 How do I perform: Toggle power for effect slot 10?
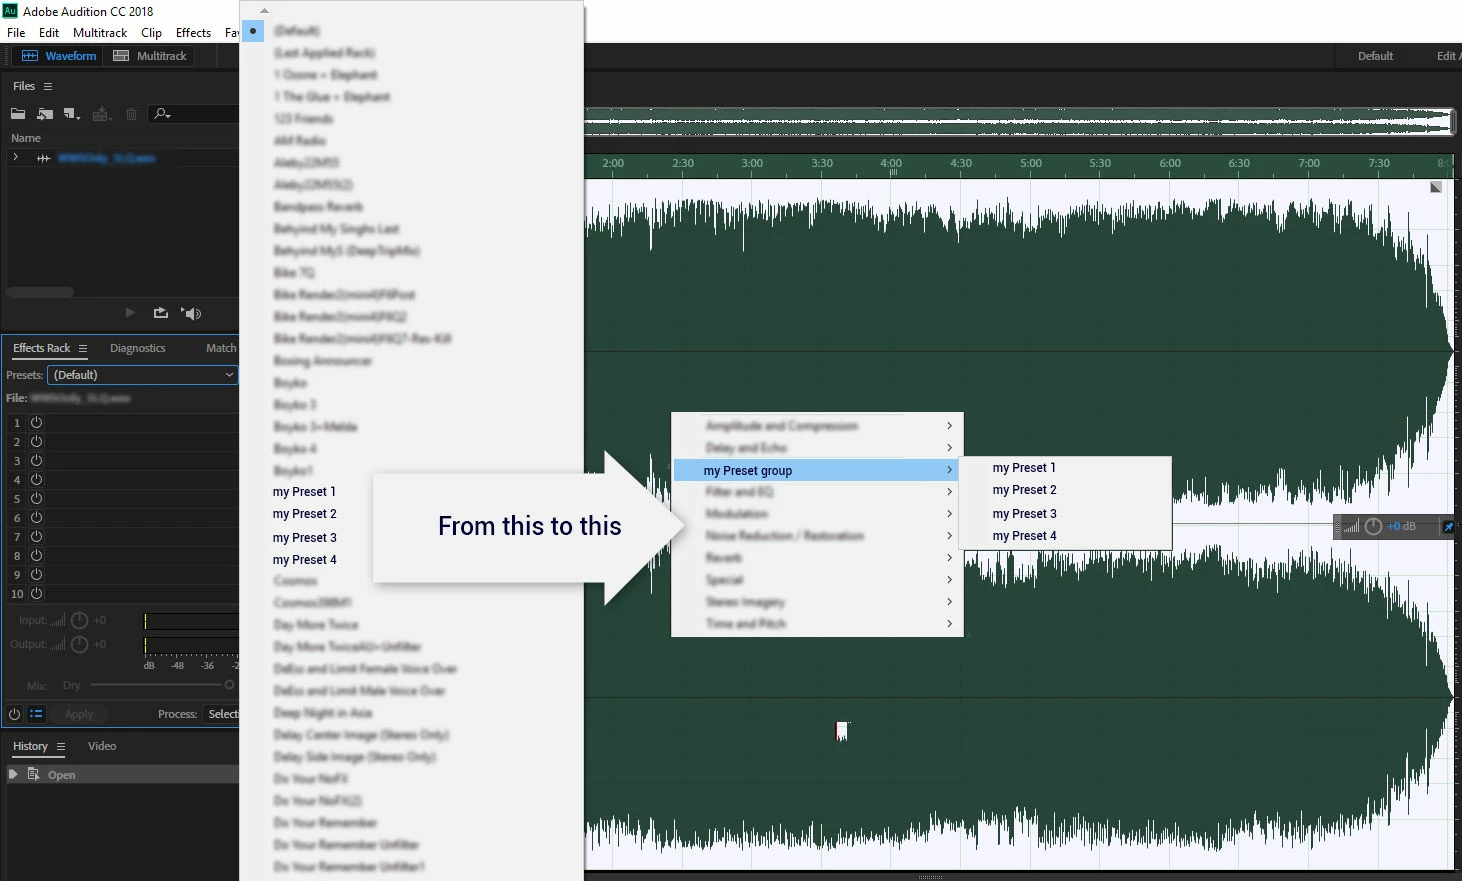[x=36, y=594]
